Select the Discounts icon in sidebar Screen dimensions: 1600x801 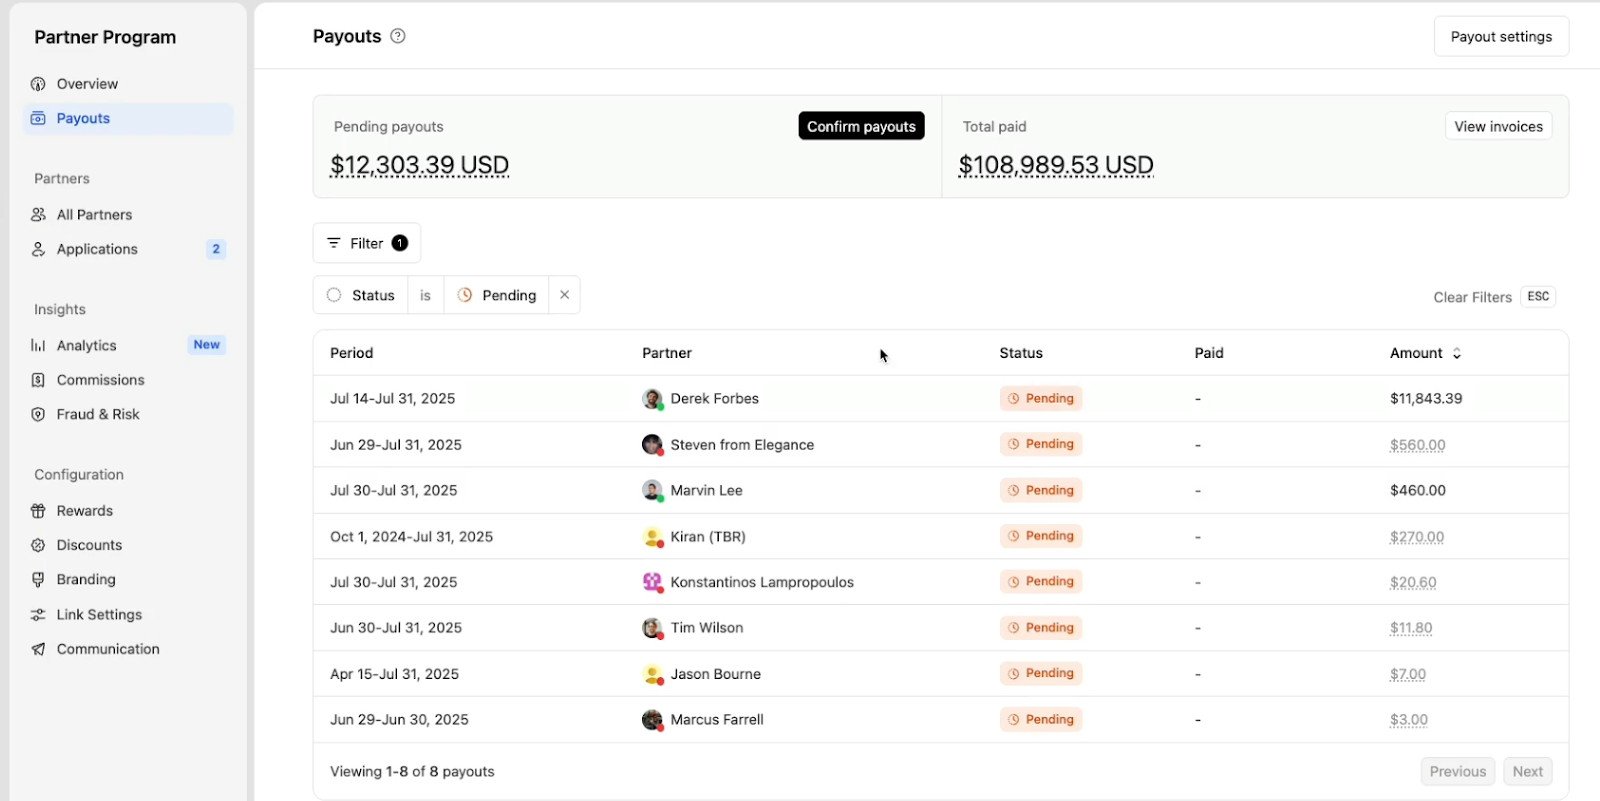pos(38,545)
